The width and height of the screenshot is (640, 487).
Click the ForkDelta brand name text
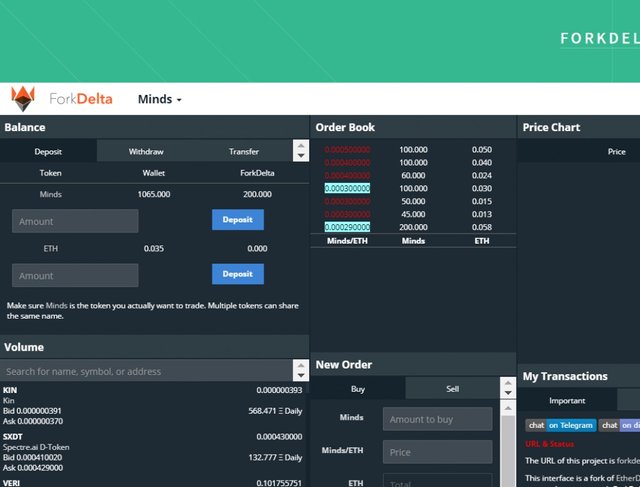[x=81, y=99]
